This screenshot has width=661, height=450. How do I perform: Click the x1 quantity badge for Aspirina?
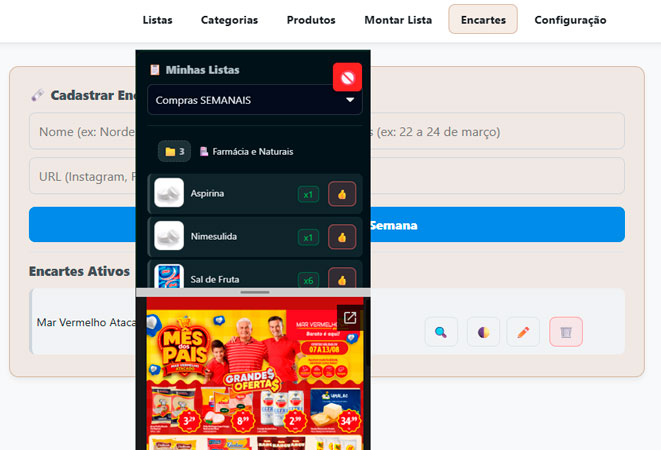click(308, 194)
